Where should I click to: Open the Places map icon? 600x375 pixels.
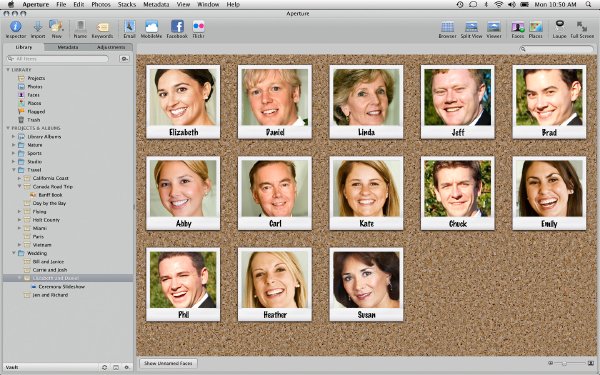tap(536, 26)
